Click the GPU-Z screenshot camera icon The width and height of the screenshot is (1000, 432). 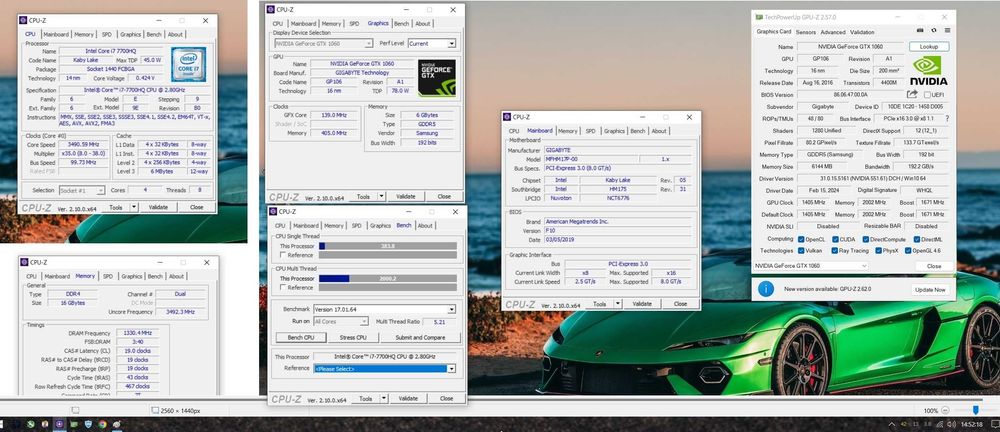[x=921, y=31]
